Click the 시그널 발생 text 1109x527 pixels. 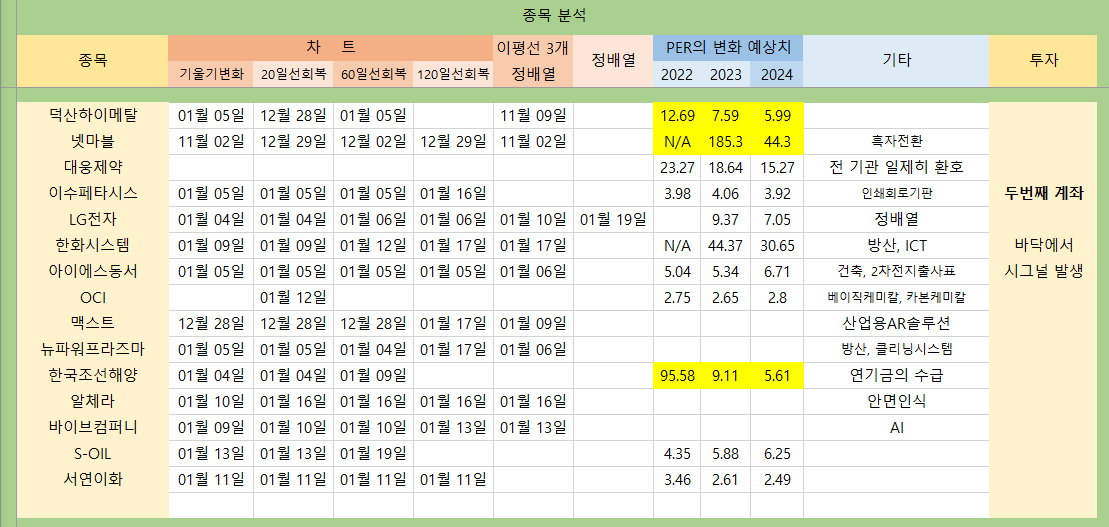pyautogui.click(x=1044, y=272)
